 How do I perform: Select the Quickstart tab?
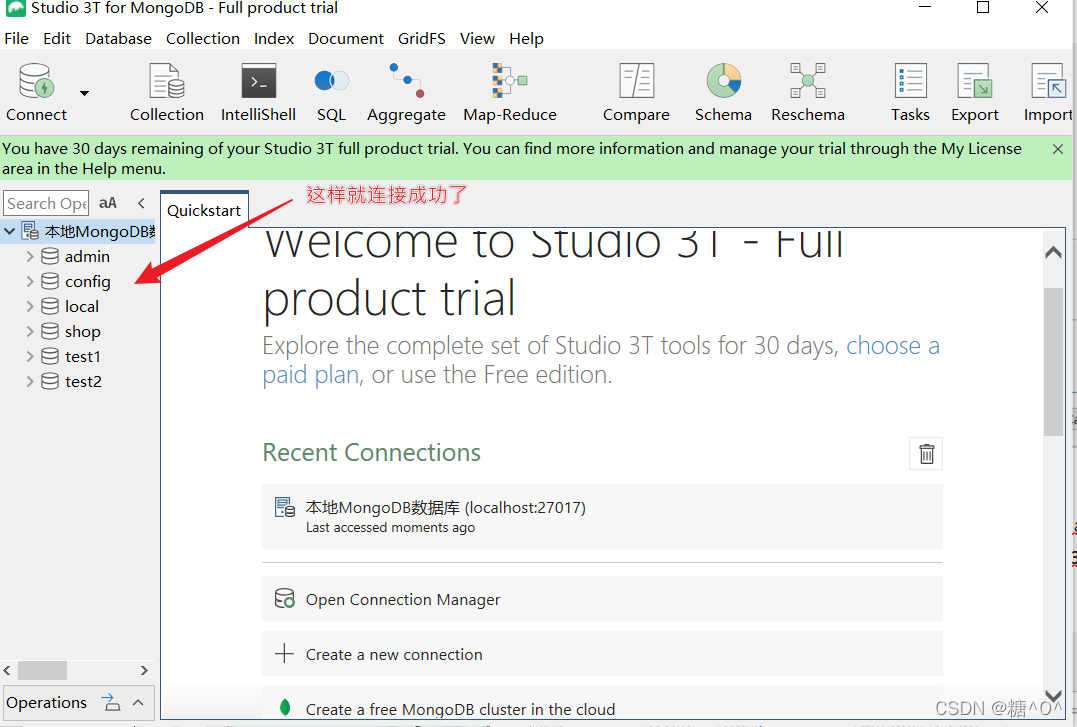pyautogui.click(x=204, y=210)
